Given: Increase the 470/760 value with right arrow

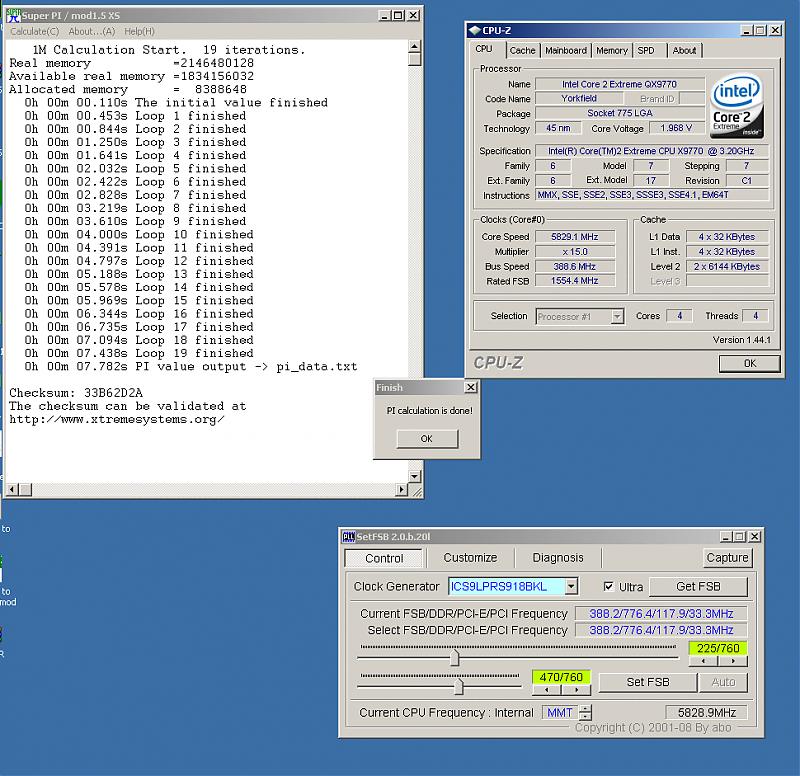Looking at the screenshot, I should point(576,690).
